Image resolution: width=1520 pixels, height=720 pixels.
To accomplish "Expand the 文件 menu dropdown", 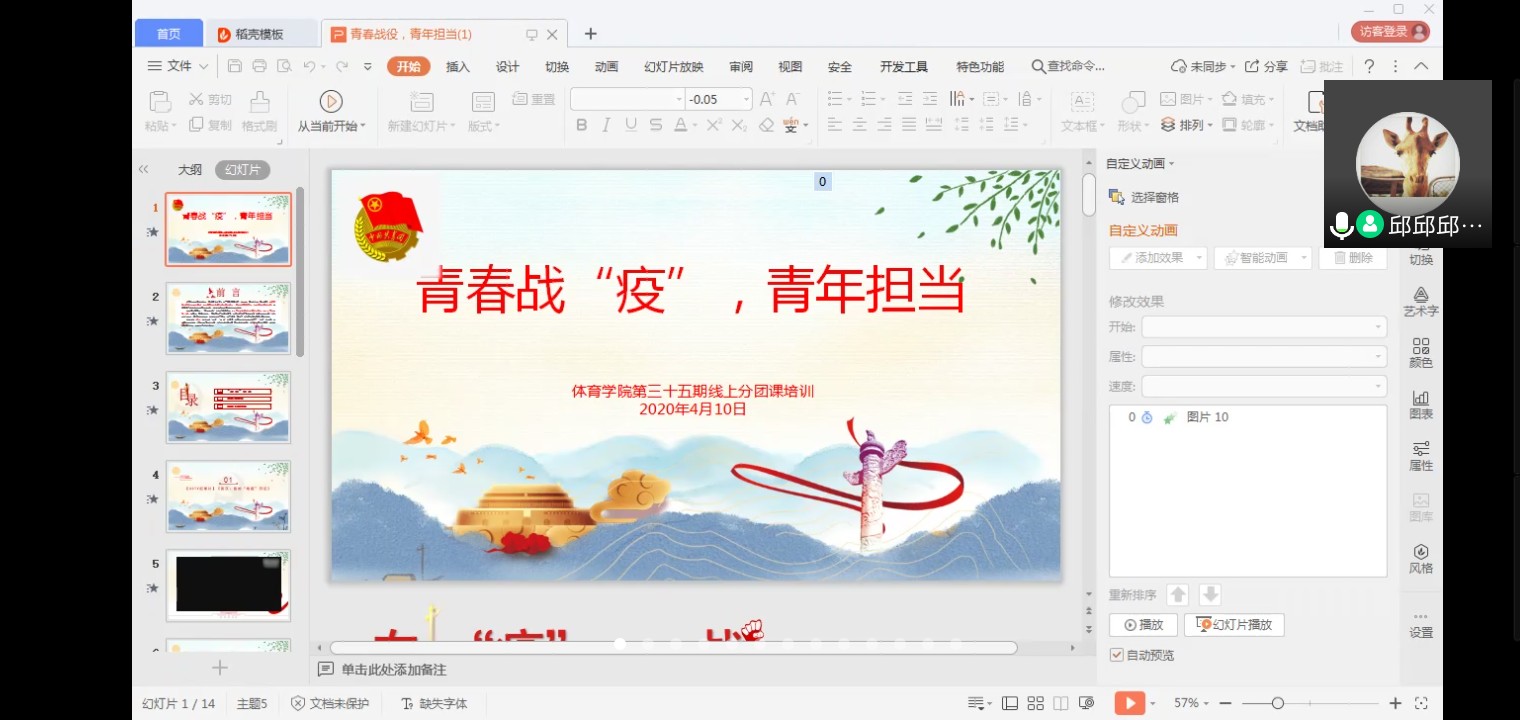I will coord(179,66).
